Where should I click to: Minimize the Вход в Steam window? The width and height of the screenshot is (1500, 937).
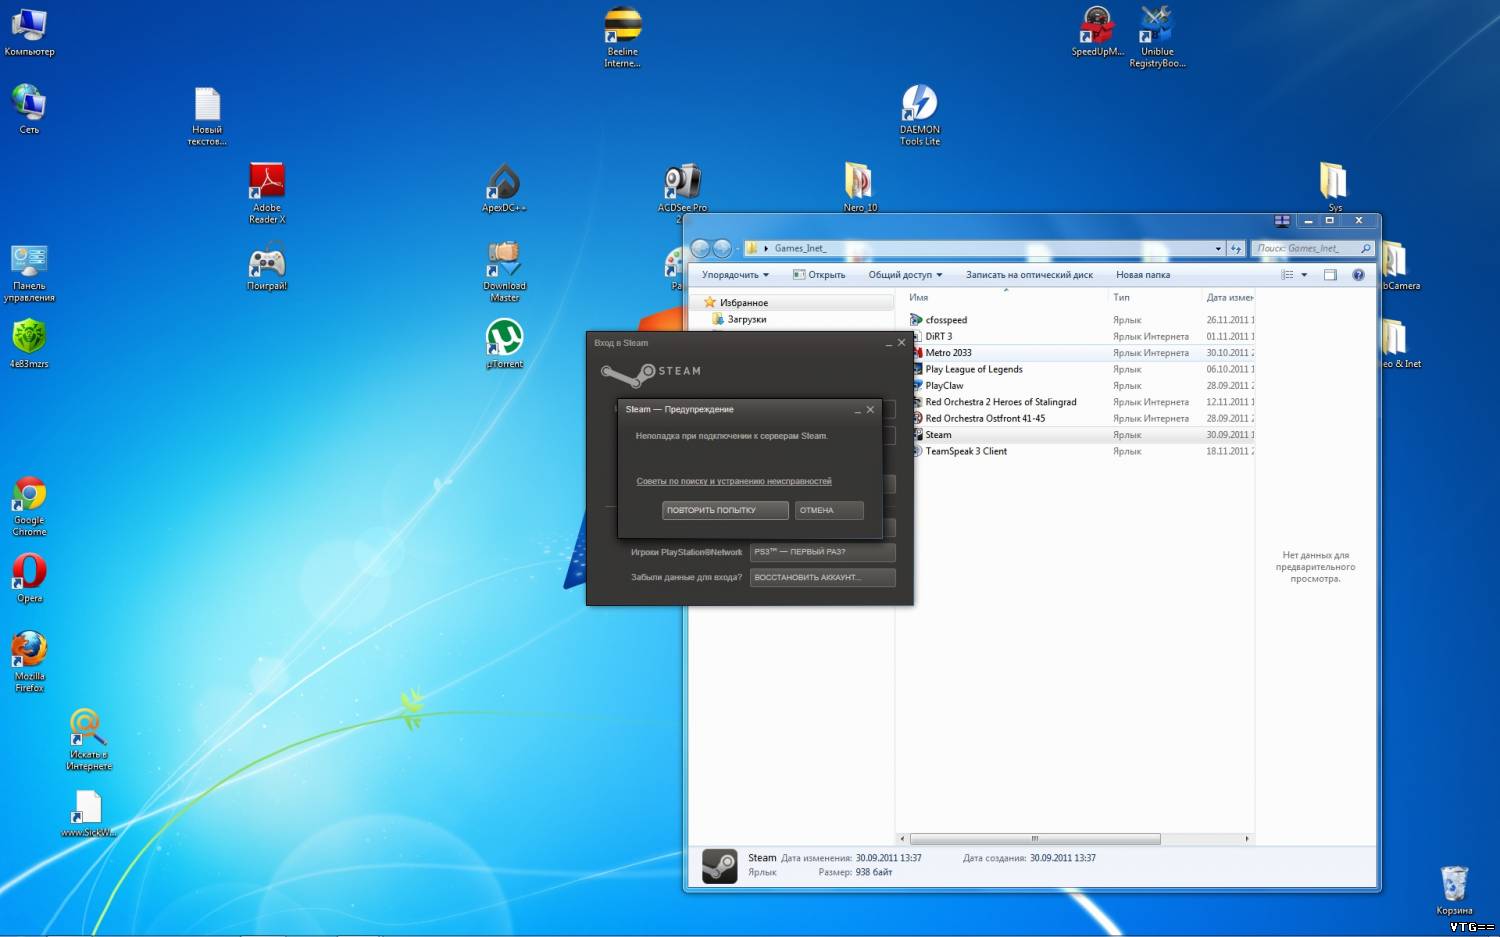coord(888,343)
